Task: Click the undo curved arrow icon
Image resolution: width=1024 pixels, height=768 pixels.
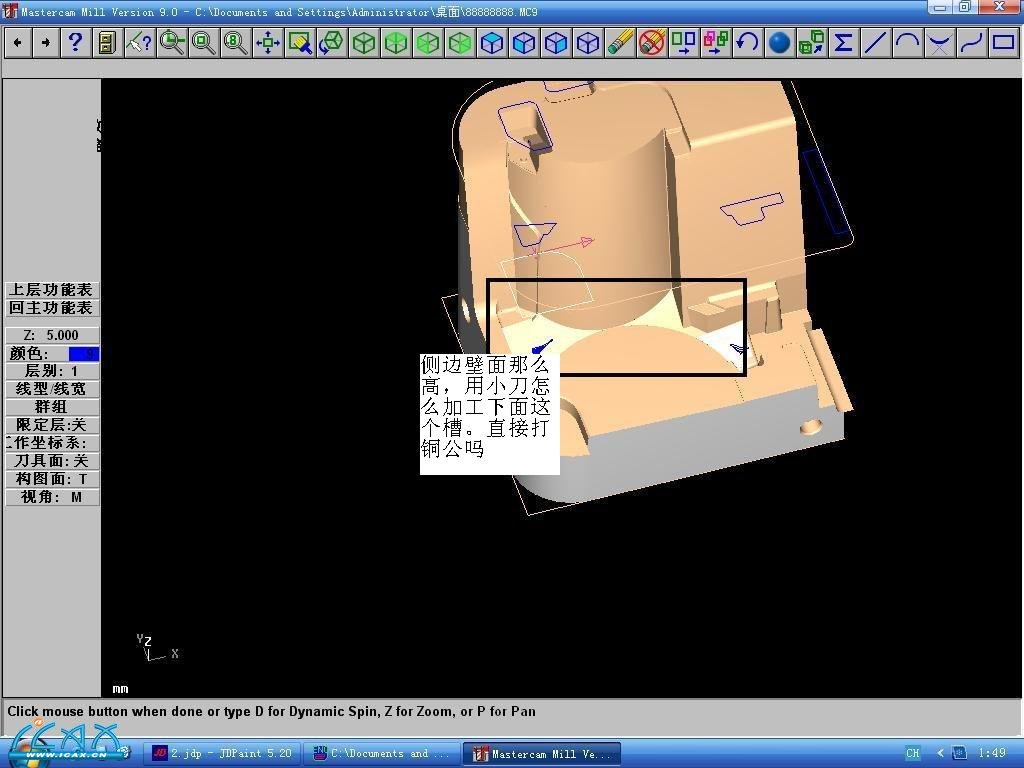Action: click(747, 43)
